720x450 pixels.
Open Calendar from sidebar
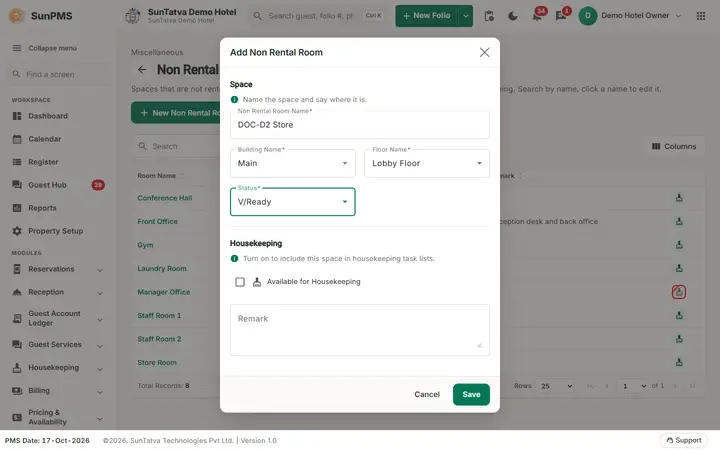pyautogui.click(x=45, y=139)
